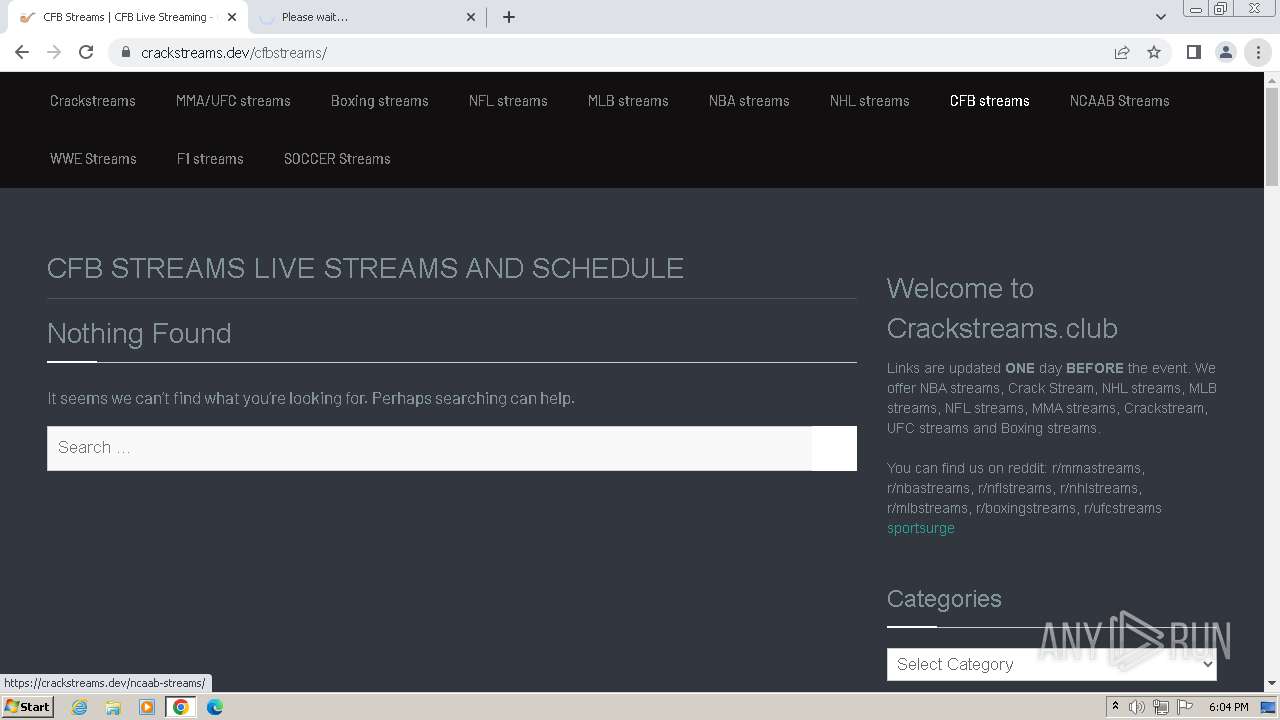The image size is (1280, 720).
Task: Click the browser forward arrow
Action: (x=54, y=52)
